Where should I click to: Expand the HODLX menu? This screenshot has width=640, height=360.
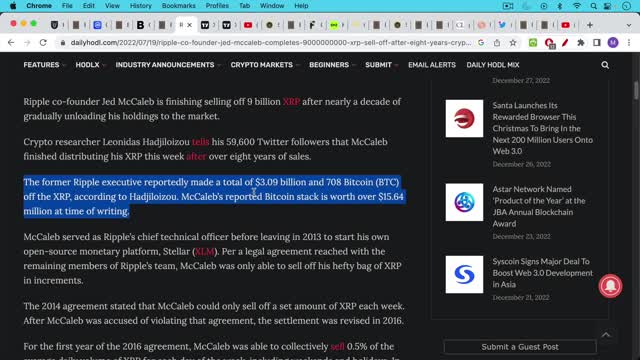click(90, 65)
